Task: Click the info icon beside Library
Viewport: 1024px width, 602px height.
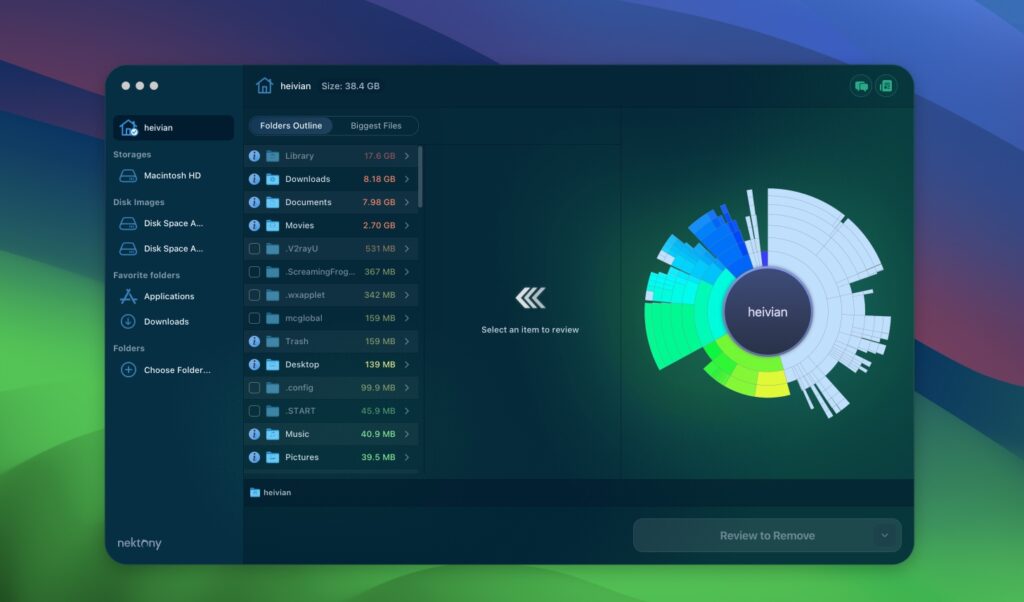Action: pos(254,155)
